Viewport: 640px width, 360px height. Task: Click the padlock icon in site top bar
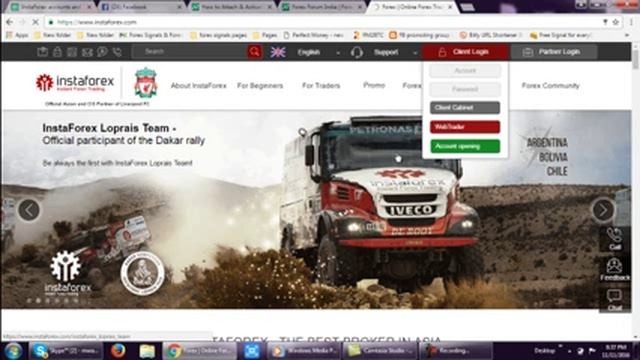pos(58,52)
